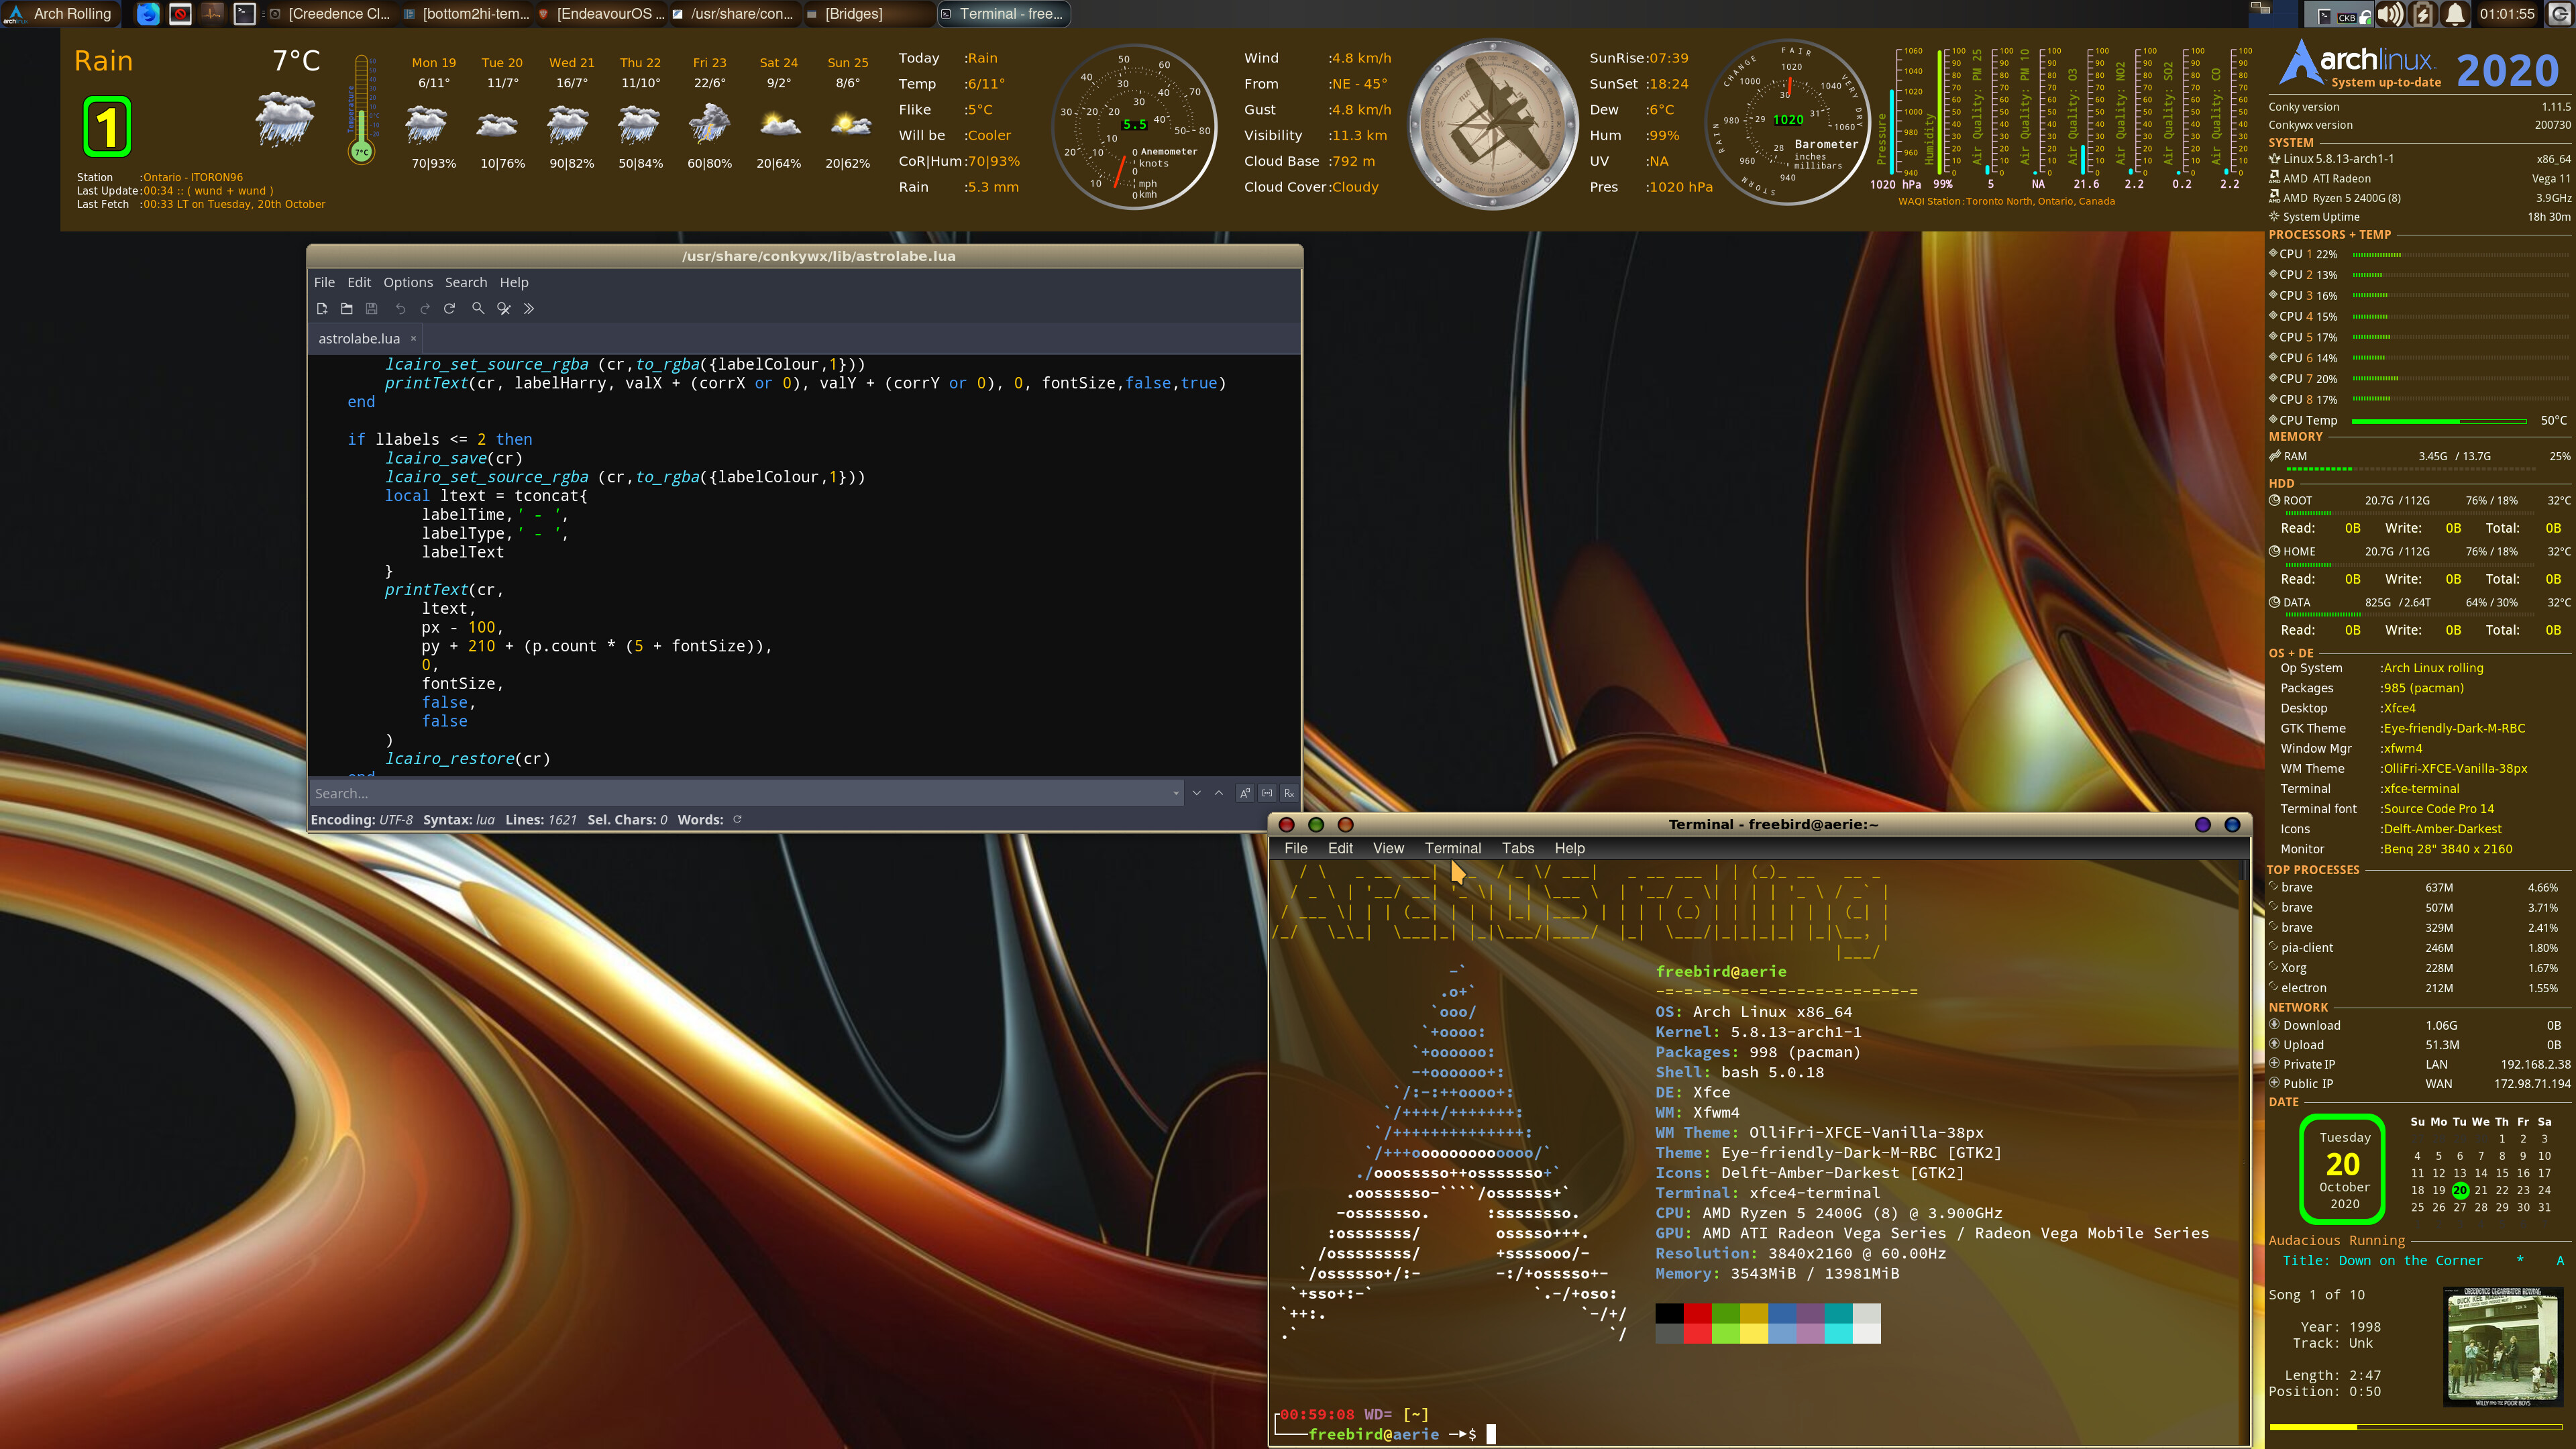This screenshot has height=1449, width=2576.
Task: Open the editor's Help menu
Action: click(x=514, y=283)
